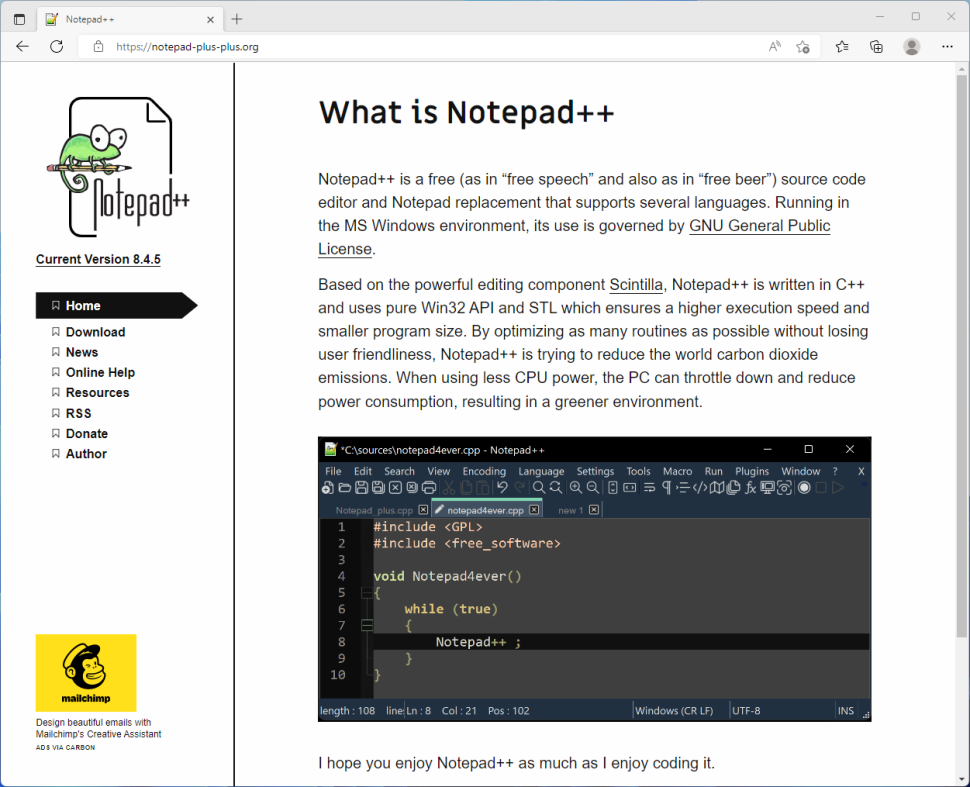The height and width of the screenshot is (787, 970).
Task: Click the Open file toolbar icon
Action: coord(345,488)
